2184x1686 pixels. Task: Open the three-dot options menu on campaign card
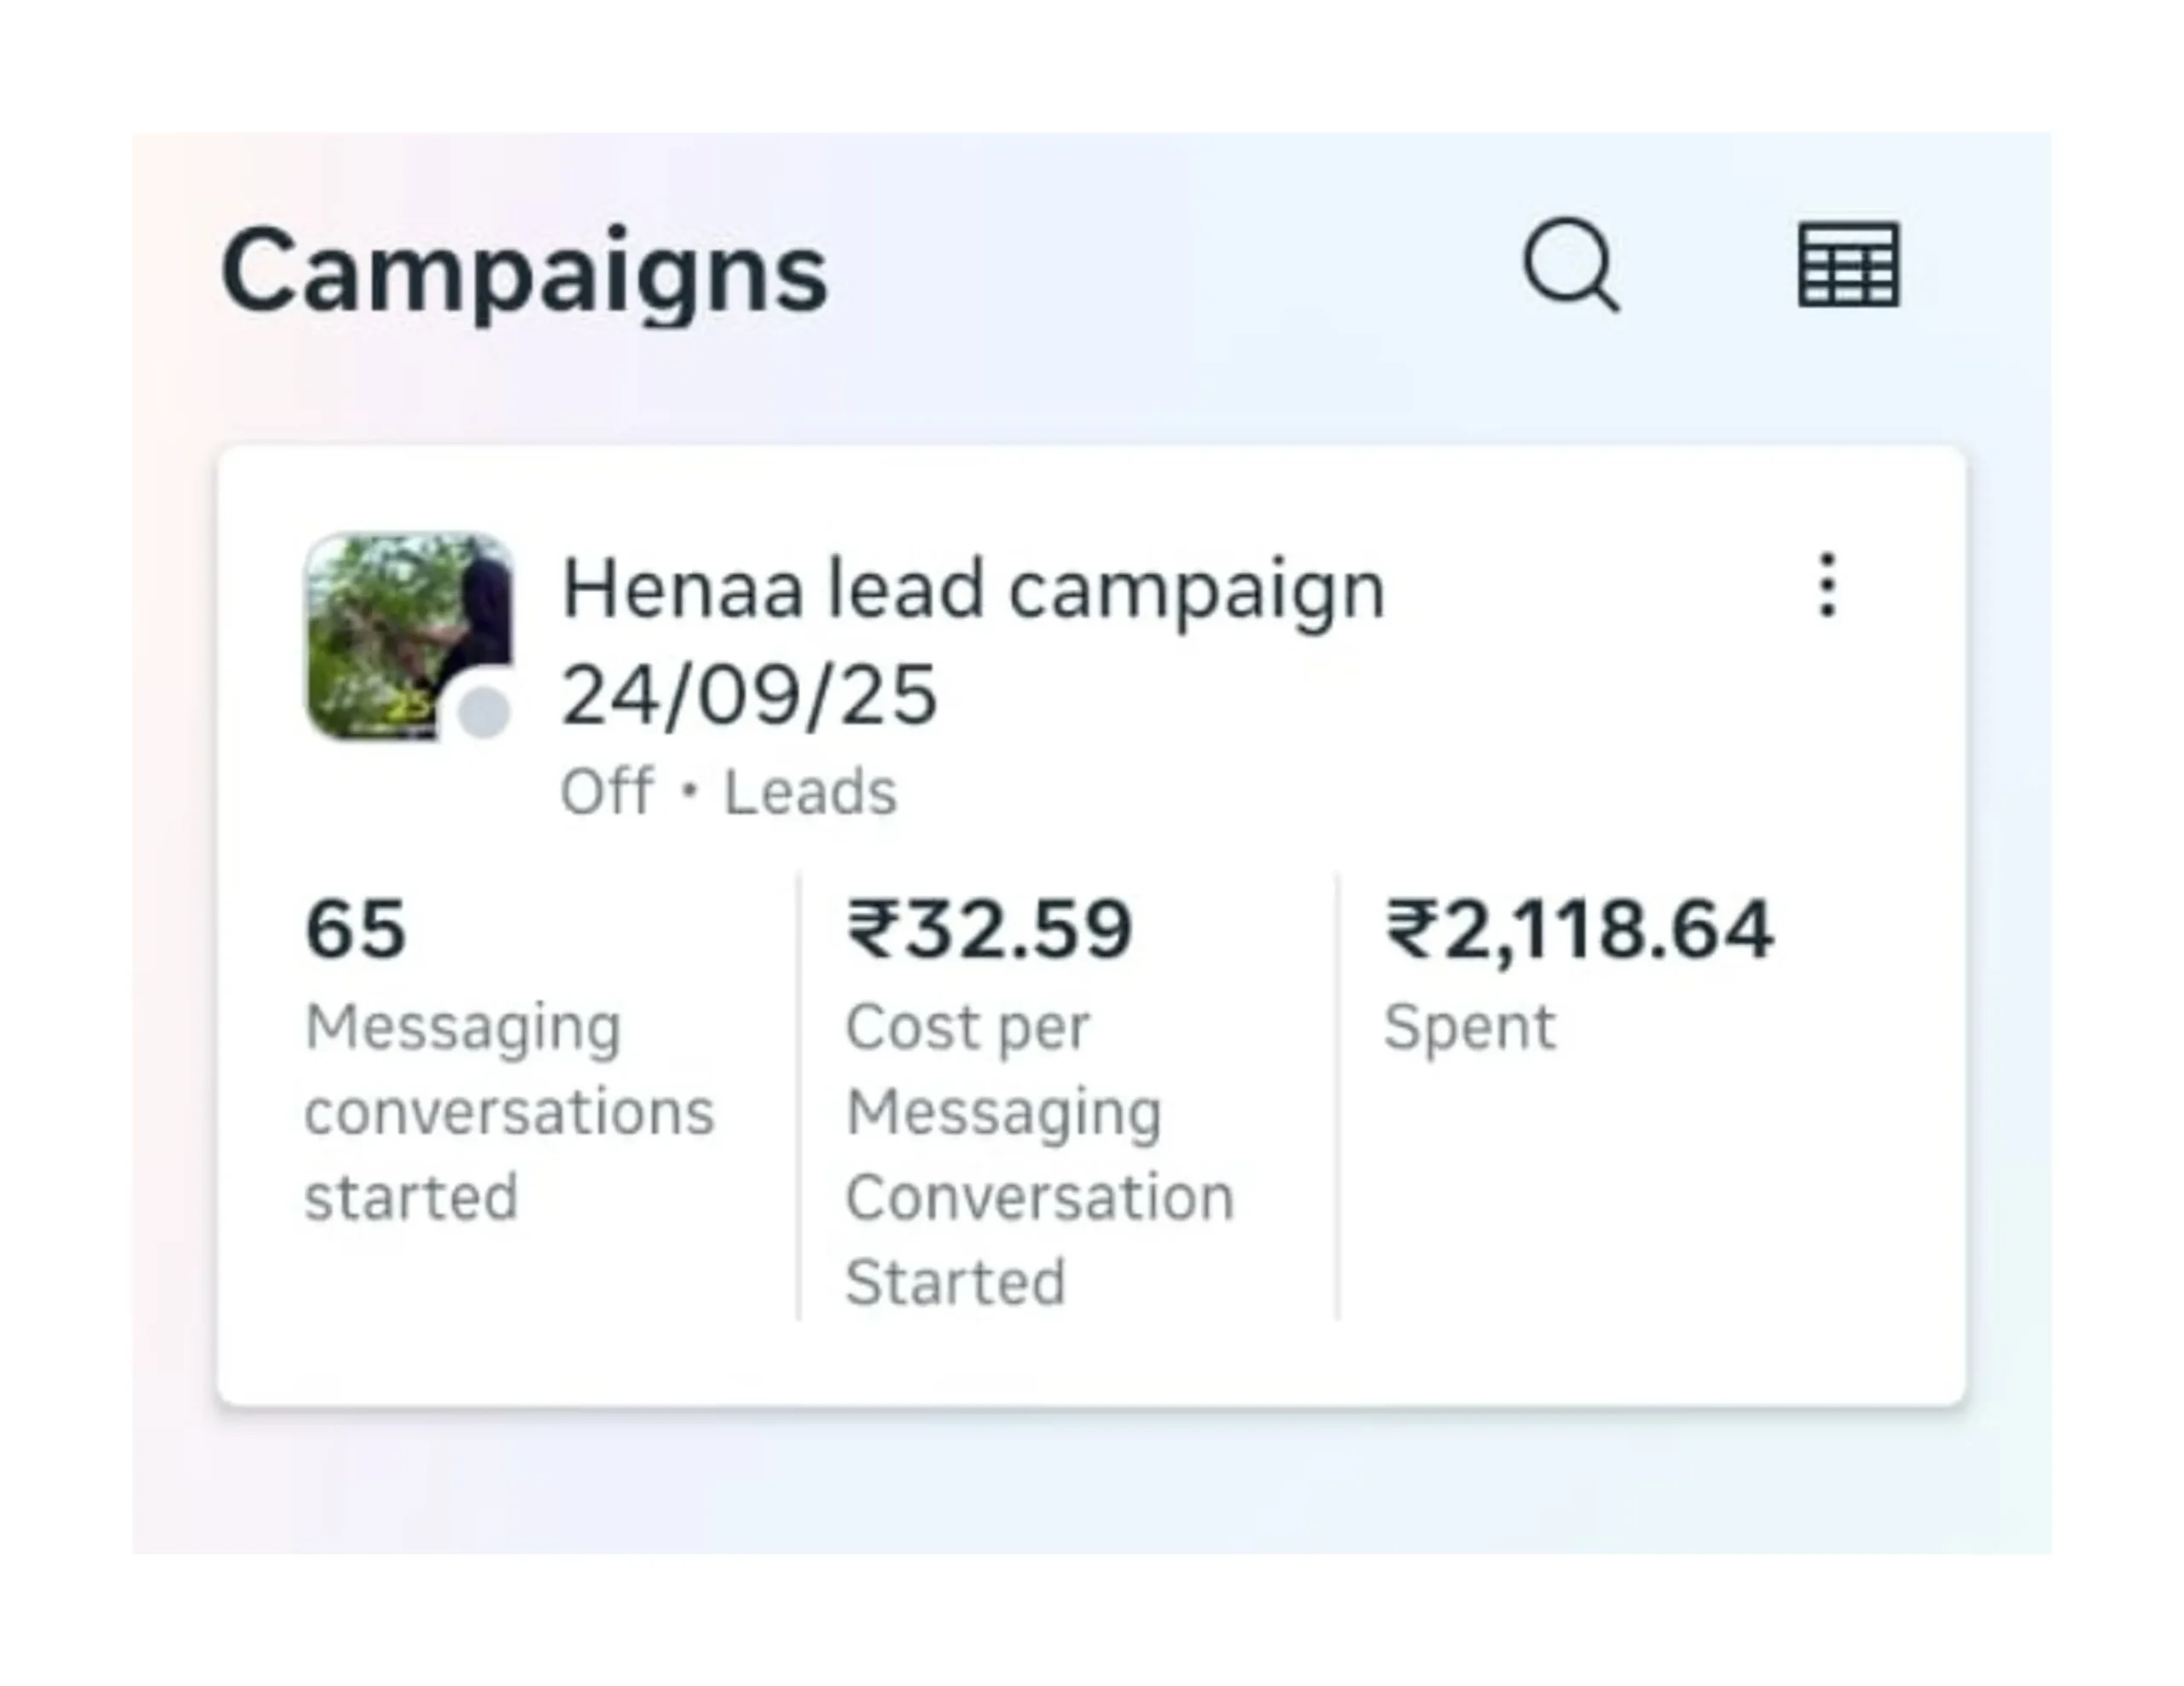tap(1827, 585)
